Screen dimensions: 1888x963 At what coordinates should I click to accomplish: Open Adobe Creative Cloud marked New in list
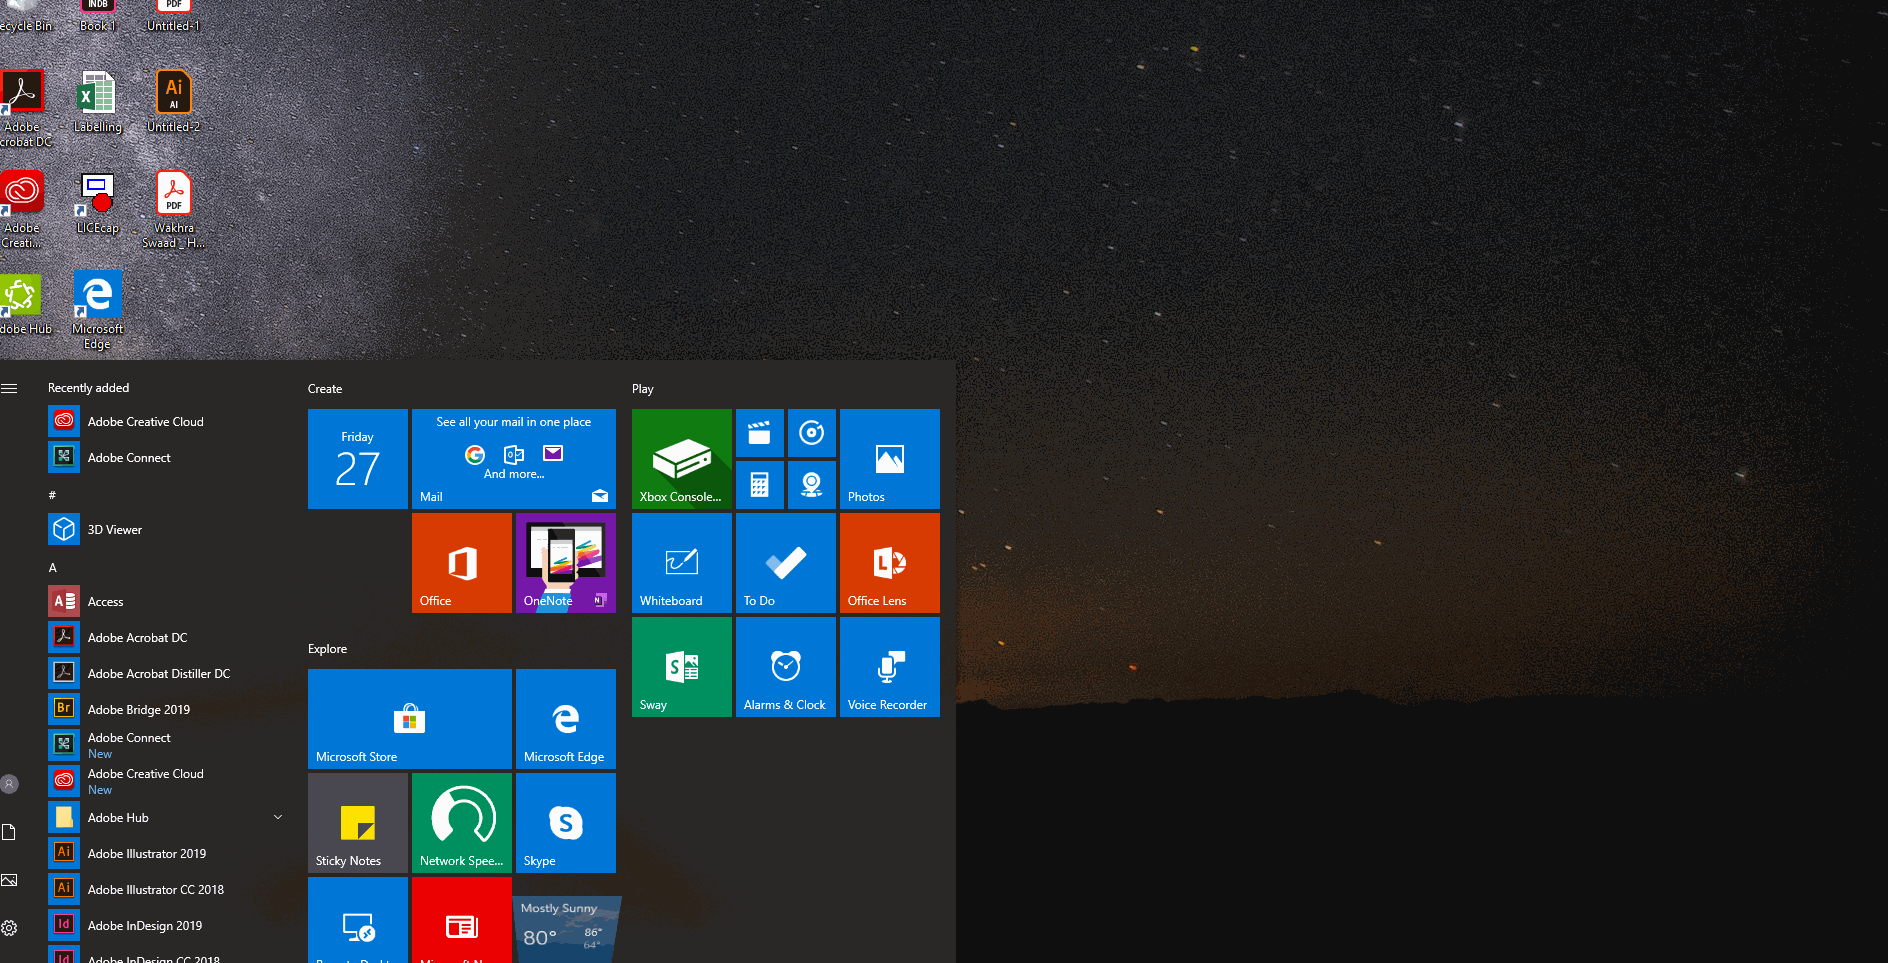[168, 781]
